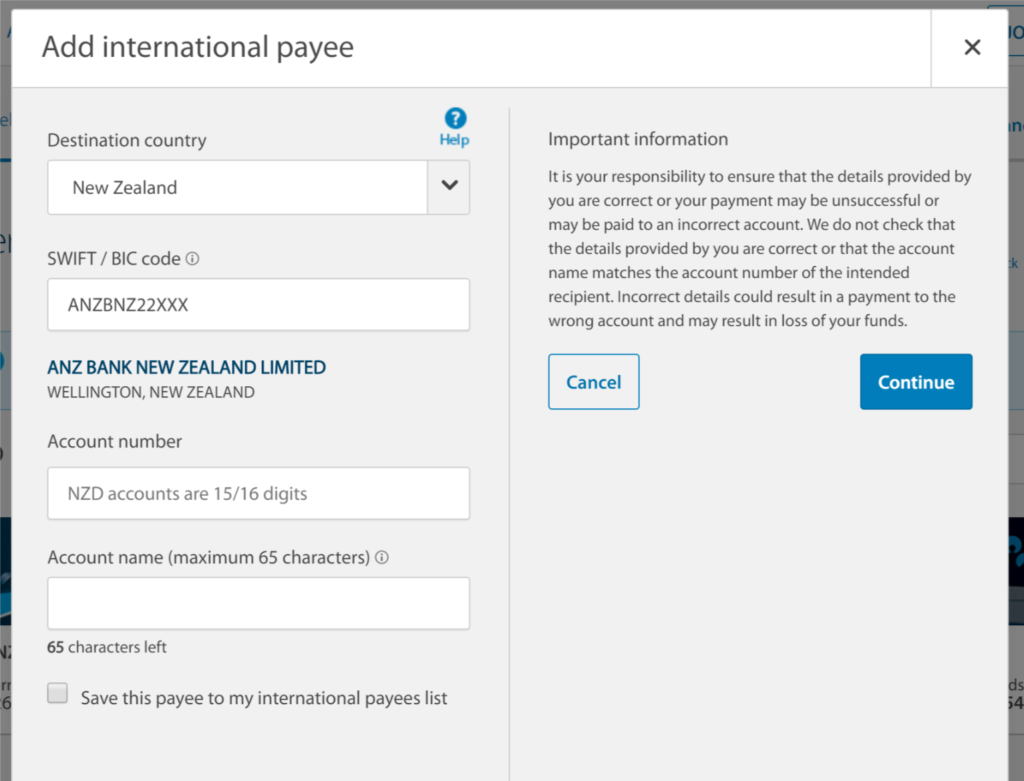The height and width of the screenshot is (781, 1024).
Task: Tick the Save this payee checkbox
Action: pyautogui.click(x=58, y=694)
